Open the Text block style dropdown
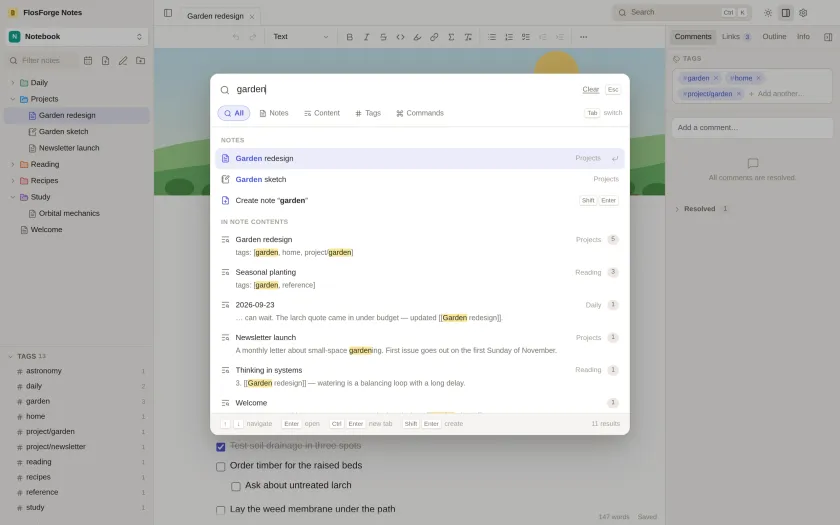840x525 pixels. pos(301,37)
